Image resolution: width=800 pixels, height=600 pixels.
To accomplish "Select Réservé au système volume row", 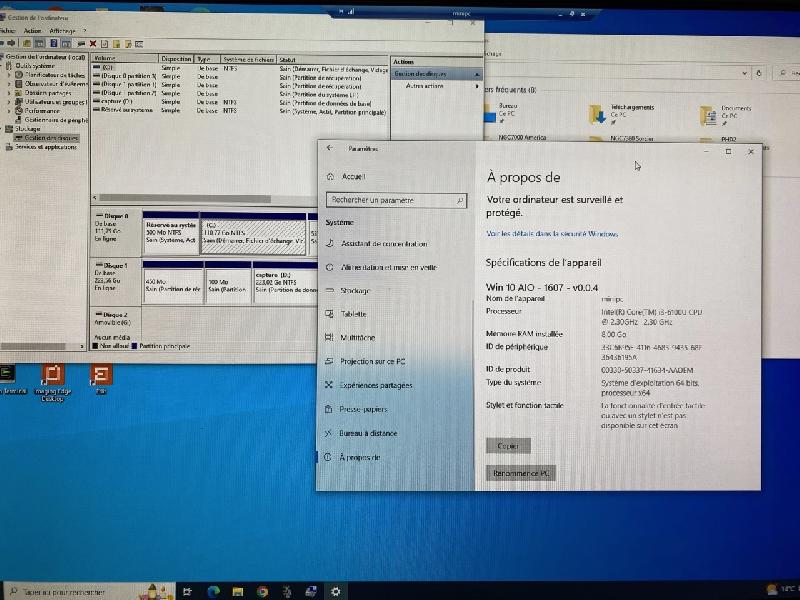I will (240, 111).
